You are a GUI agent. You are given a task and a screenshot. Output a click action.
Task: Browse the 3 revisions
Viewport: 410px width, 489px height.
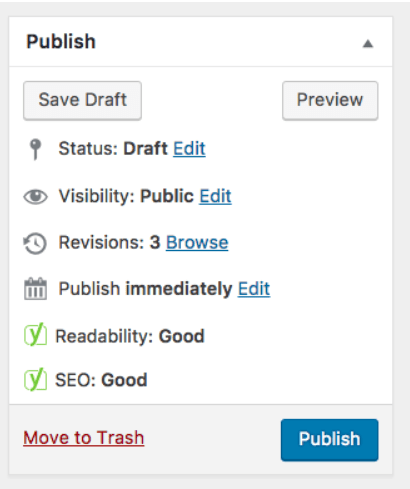pyautogui.click(x=197, y=242)
